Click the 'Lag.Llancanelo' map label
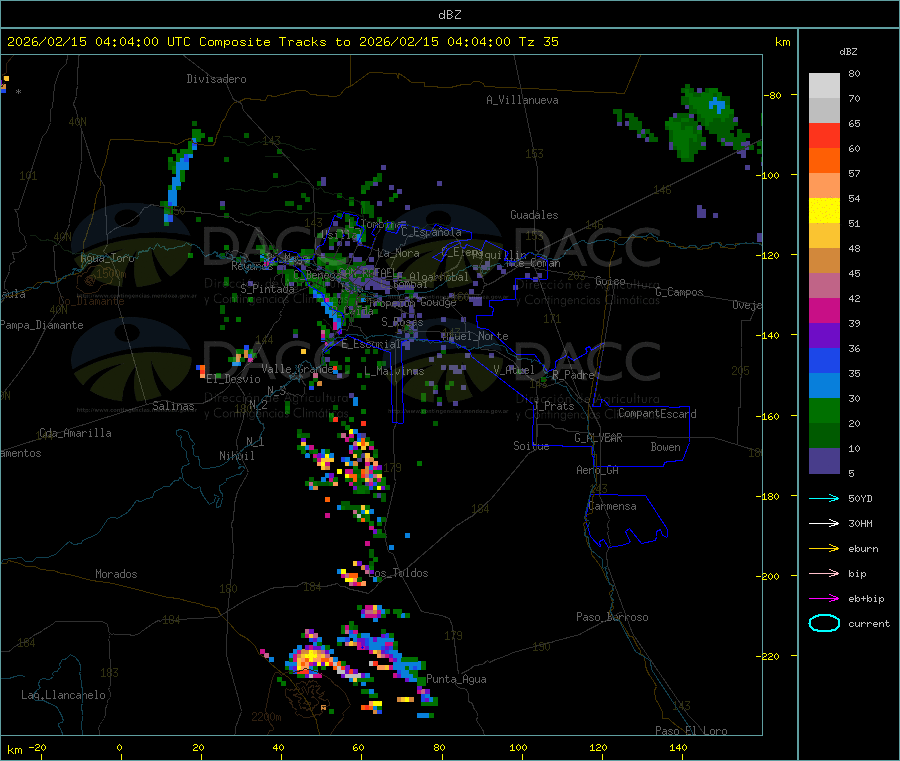Image resolution: width=900 pixels, height=761 pixels. coord(63,695)
